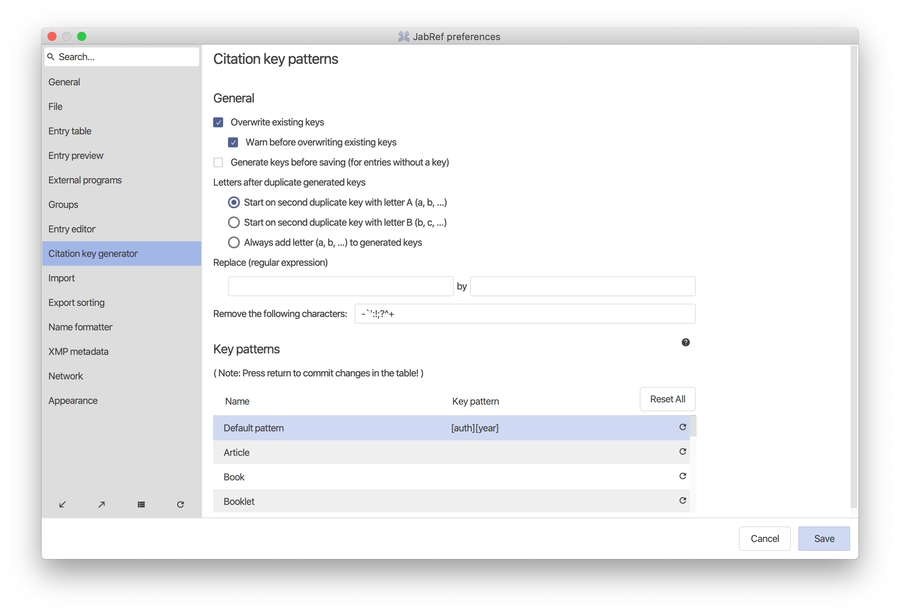900x614 pixels.
Task: Click the export preferences arrow icon
Action: (x=101, y=504)
